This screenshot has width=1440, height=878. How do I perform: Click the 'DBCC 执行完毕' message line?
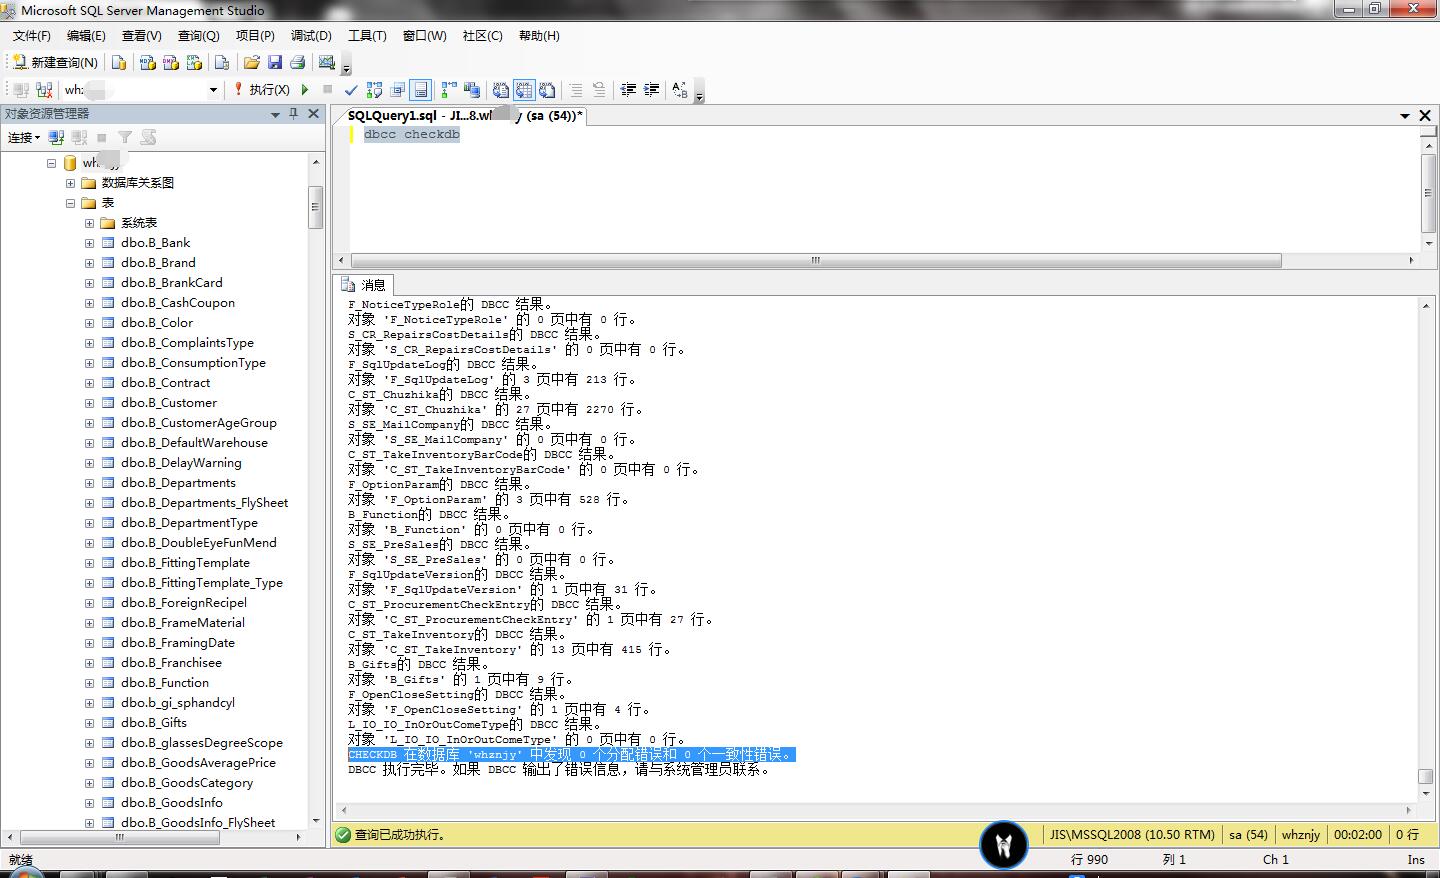pos(560,770)
